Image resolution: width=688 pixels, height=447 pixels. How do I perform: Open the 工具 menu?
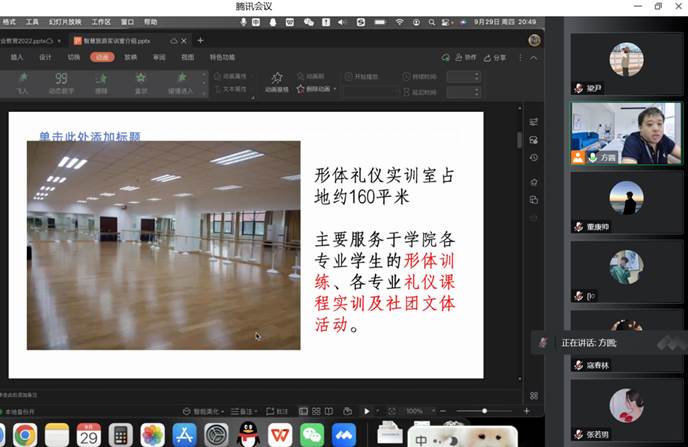[x=32, y=22]
